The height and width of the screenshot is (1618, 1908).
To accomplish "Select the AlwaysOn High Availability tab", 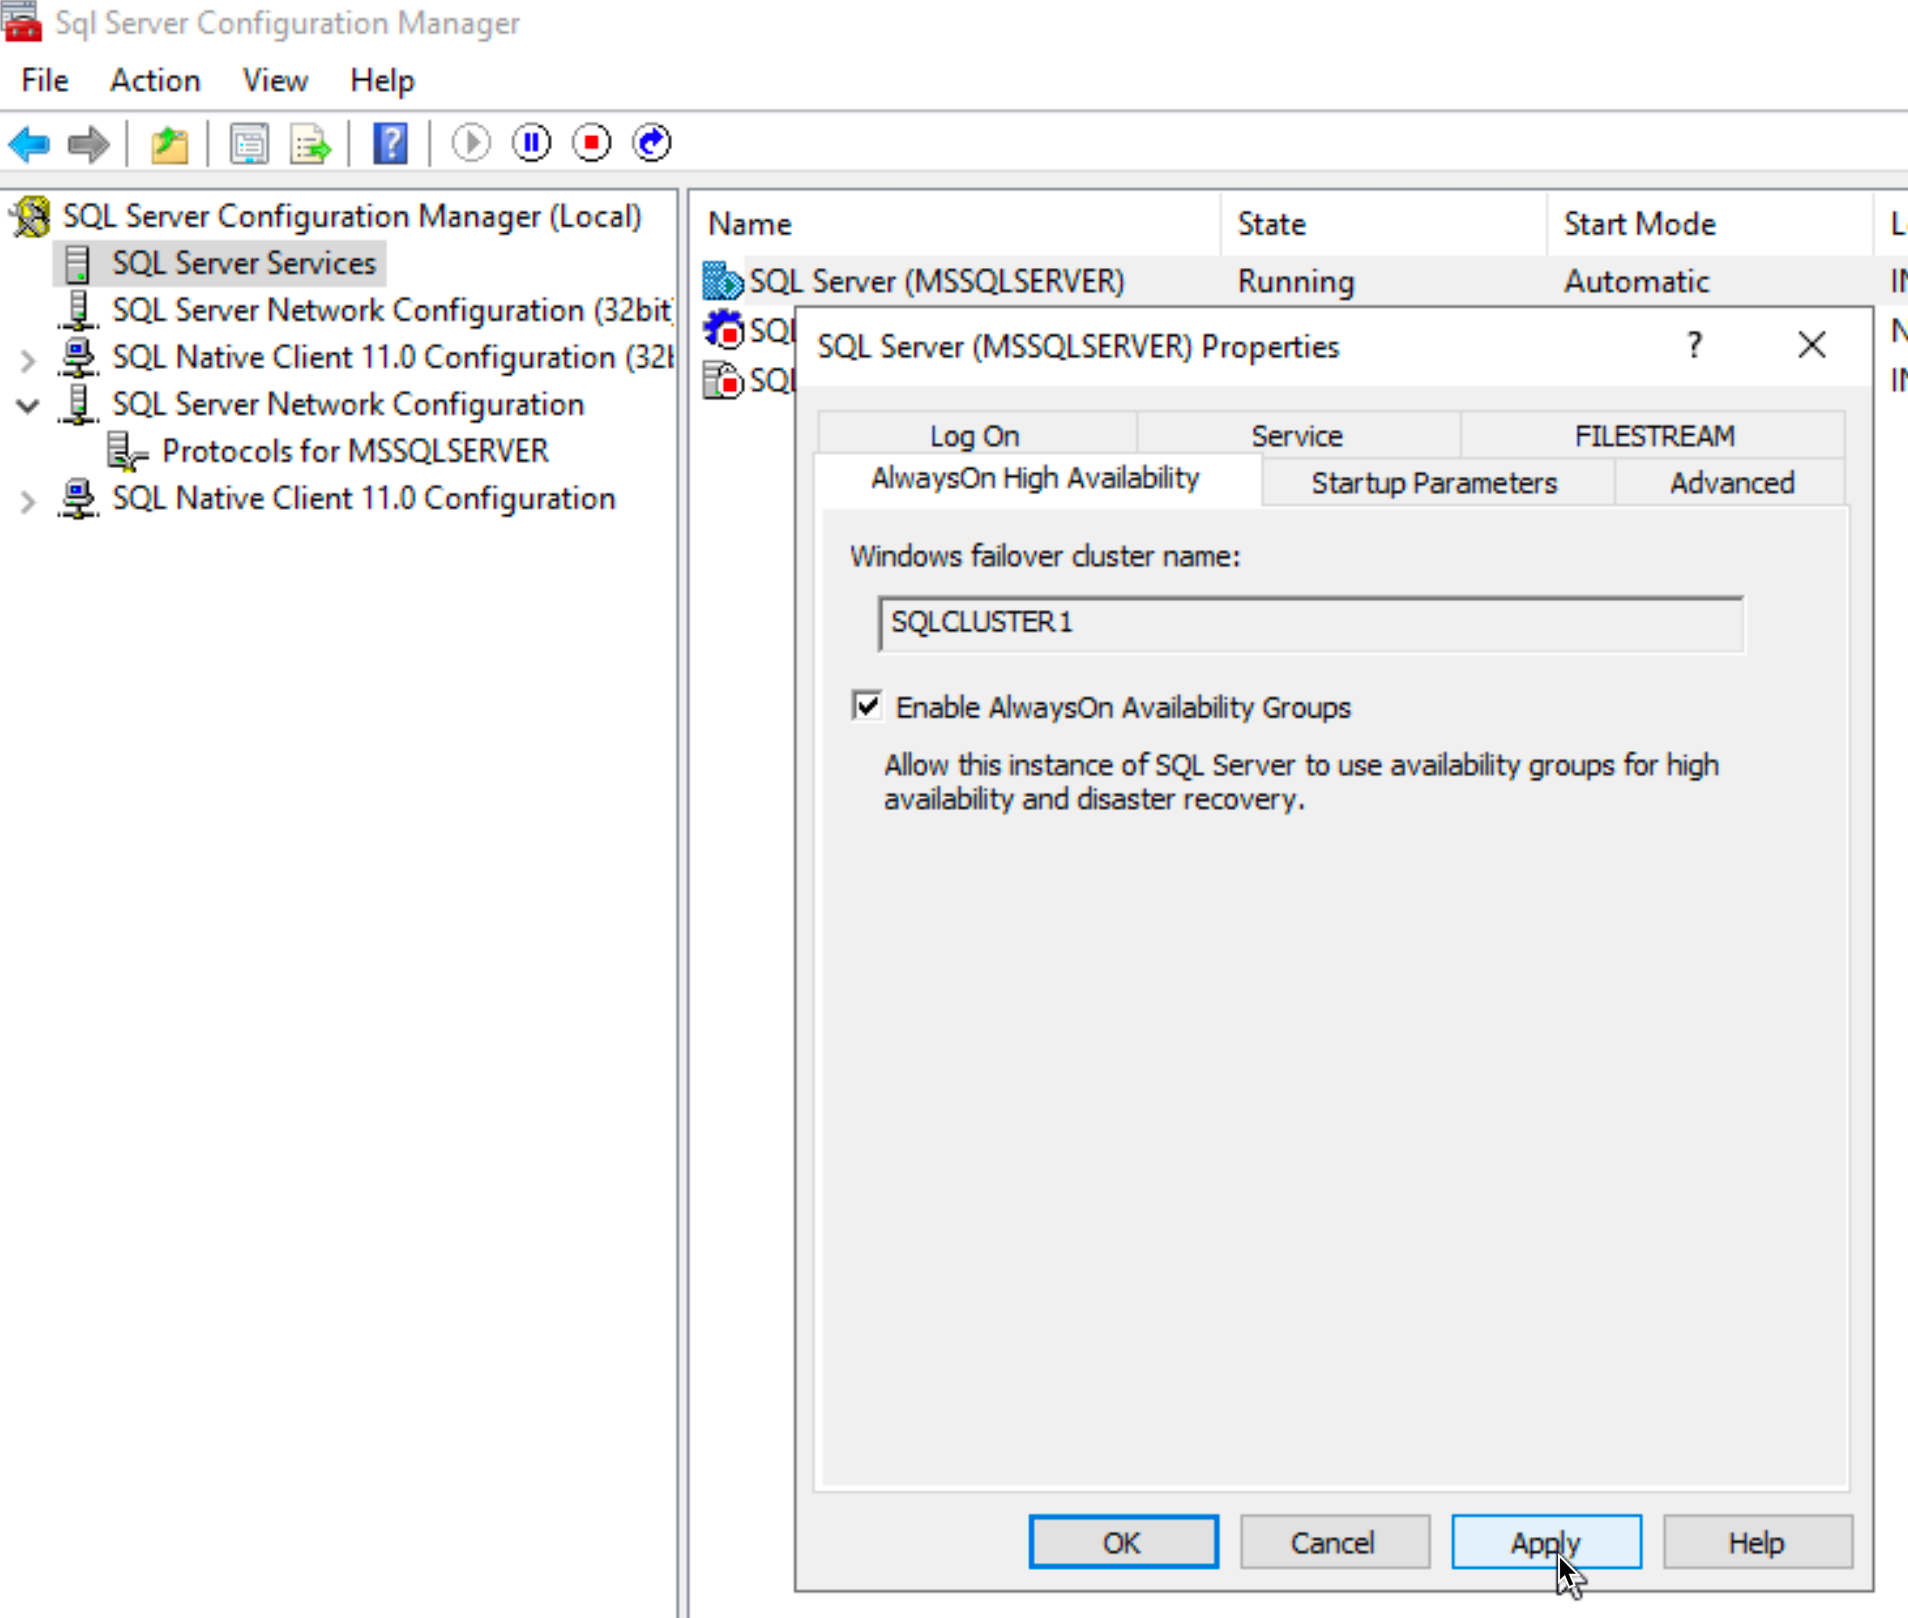I will pyautogui.click(x=1036, y=479).
